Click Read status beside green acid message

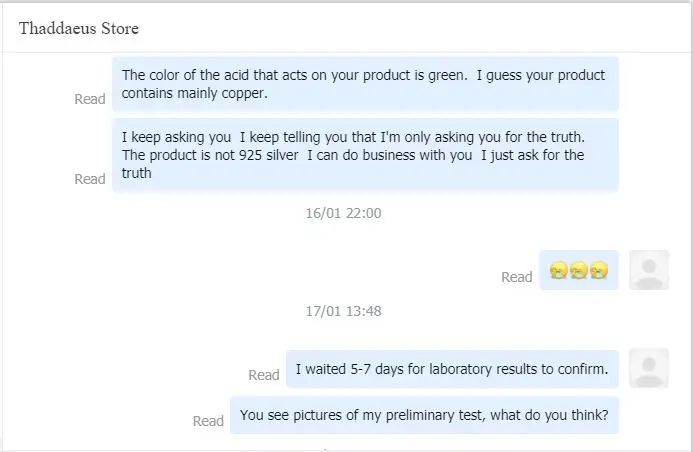coord(90,99)
